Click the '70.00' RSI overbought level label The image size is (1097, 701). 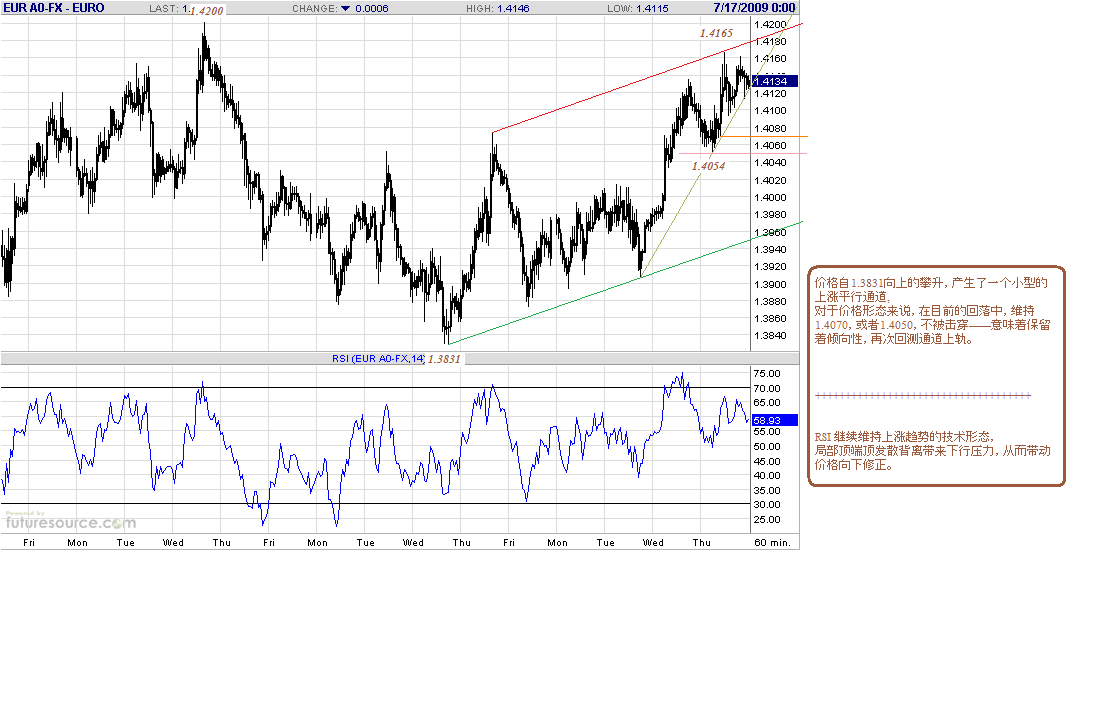767,388
